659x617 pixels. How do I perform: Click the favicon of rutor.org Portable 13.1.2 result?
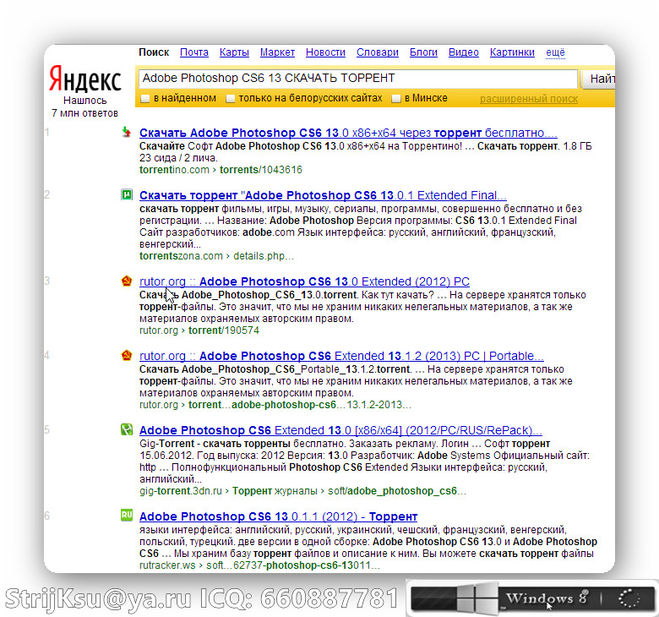127,355
